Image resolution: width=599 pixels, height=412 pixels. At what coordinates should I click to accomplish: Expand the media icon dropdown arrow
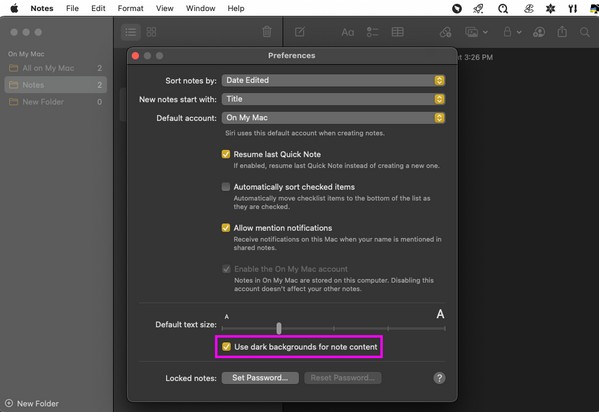485,32
